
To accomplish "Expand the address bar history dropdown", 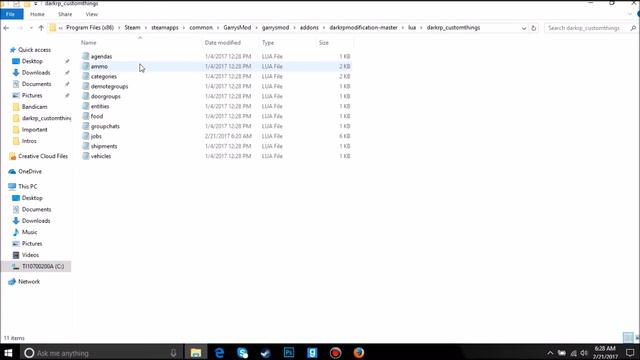I will pos(524,28).
